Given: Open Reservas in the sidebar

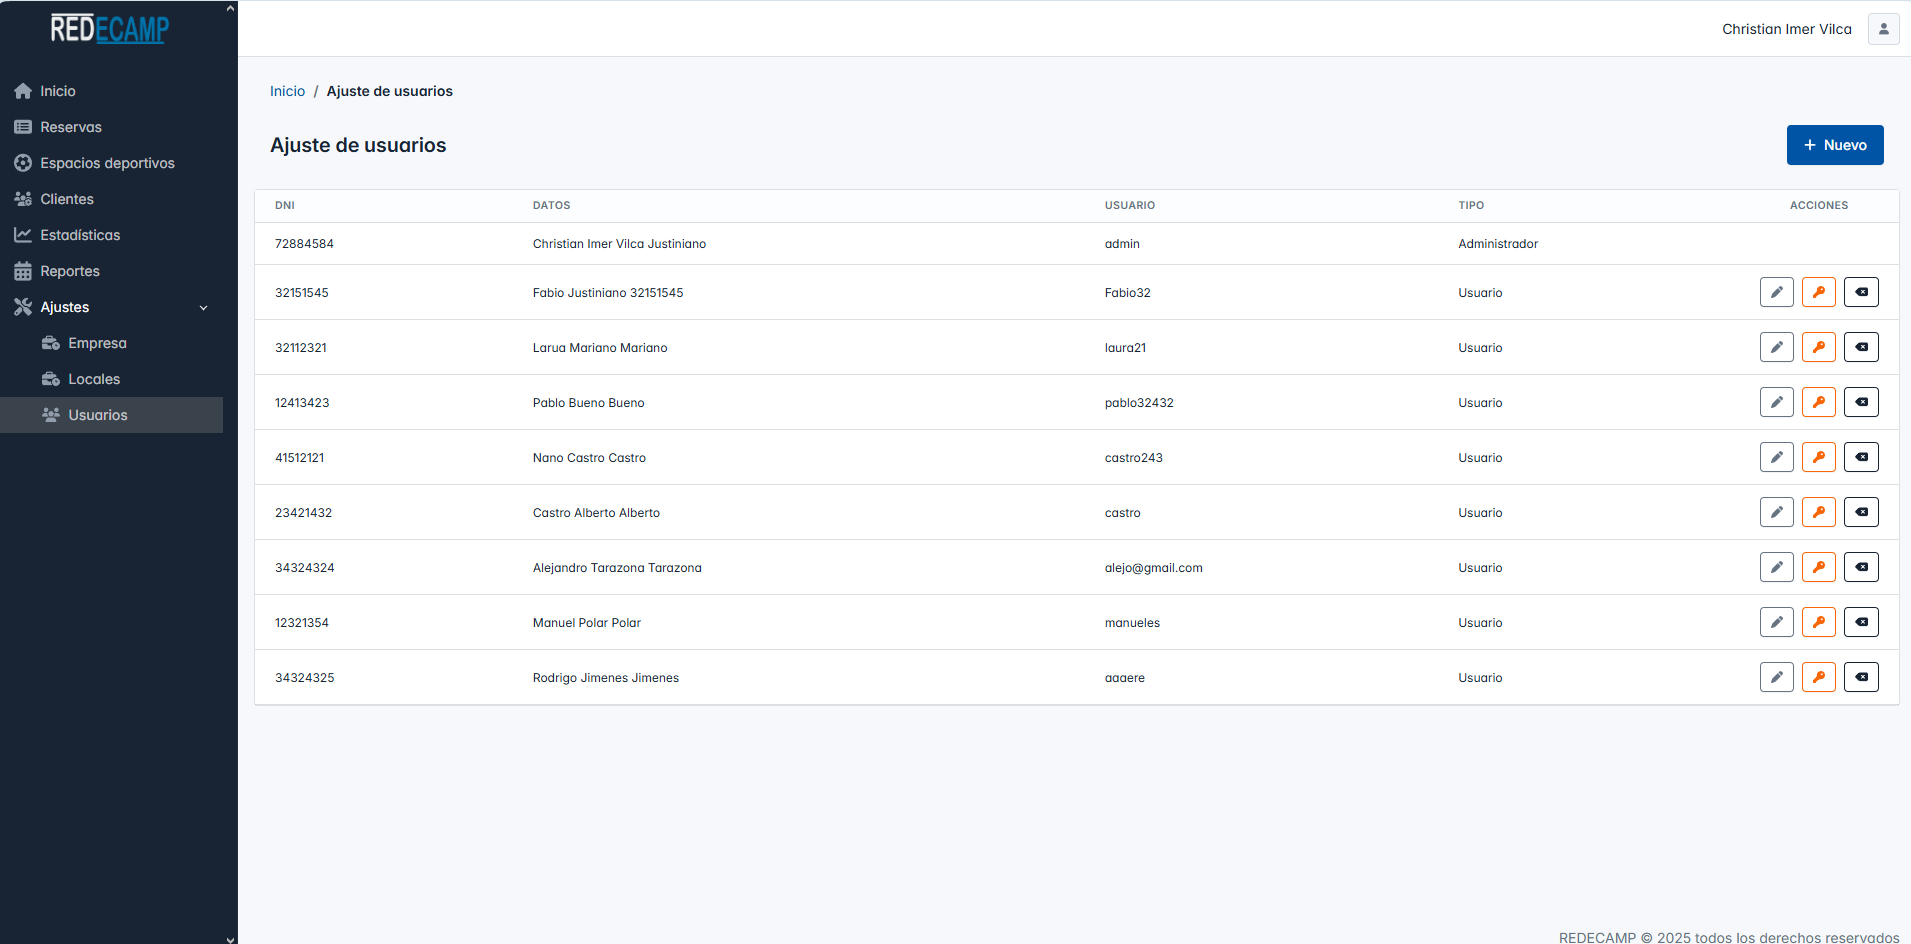Looking at the screenshot, I should [x=71, y=127].
